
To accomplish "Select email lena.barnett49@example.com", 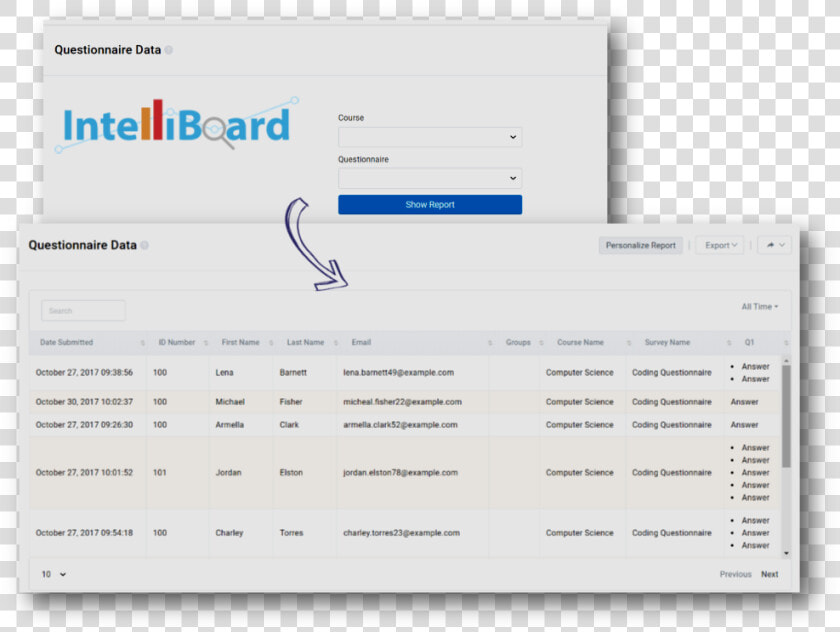I will [398, 372].
